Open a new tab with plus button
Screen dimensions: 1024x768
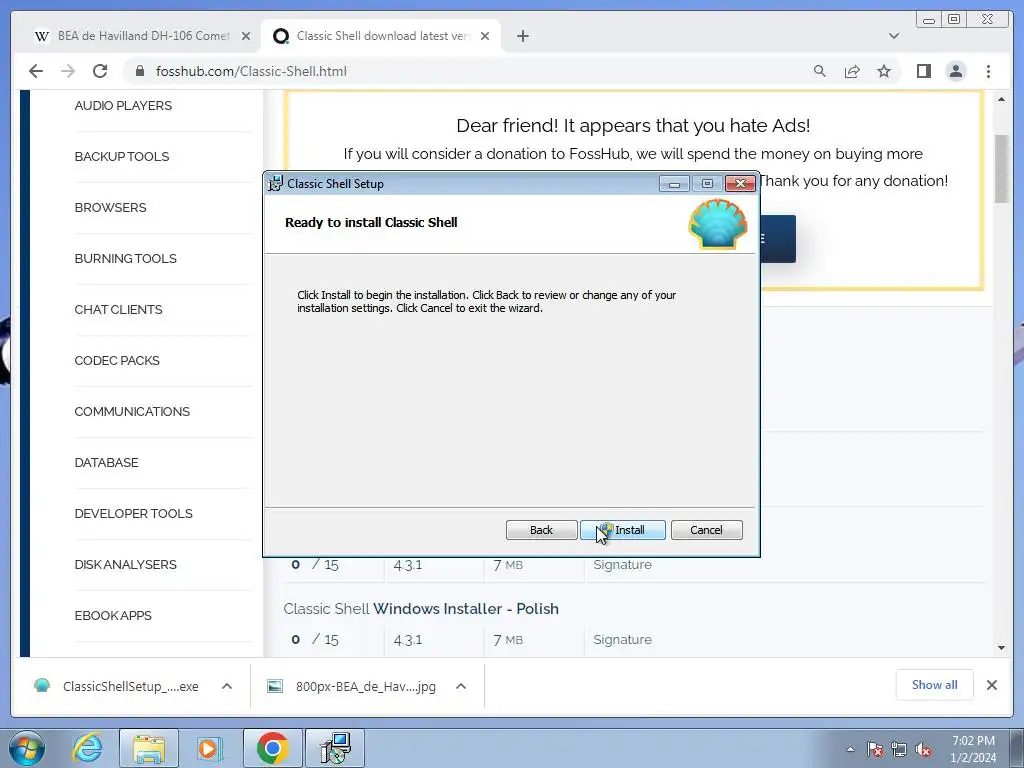pos(522,36)
